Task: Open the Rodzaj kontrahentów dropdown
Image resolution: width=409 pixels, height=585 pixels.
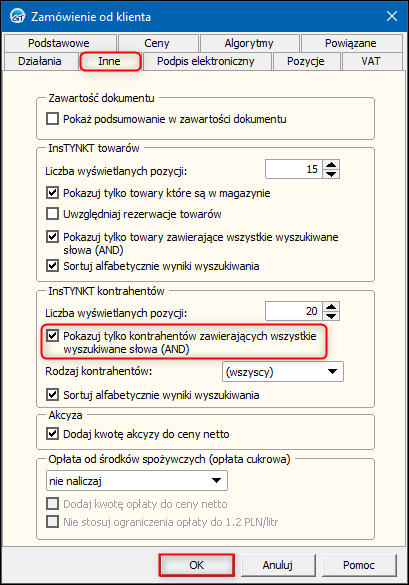Action: [282, 372]
